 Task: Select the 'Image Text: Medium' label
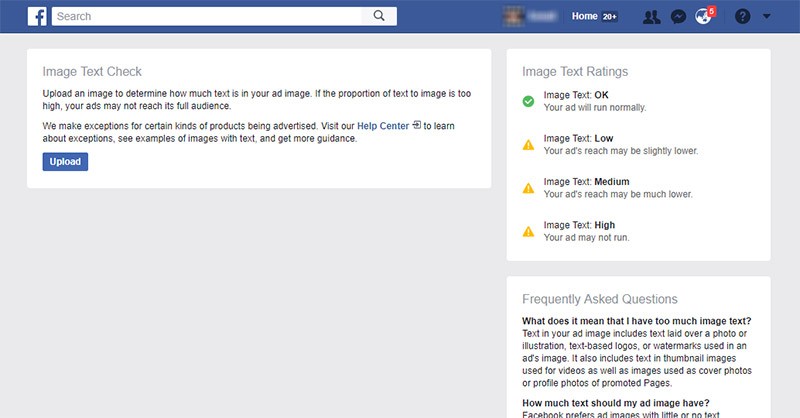pyautogui.click(x=586, y=182)
